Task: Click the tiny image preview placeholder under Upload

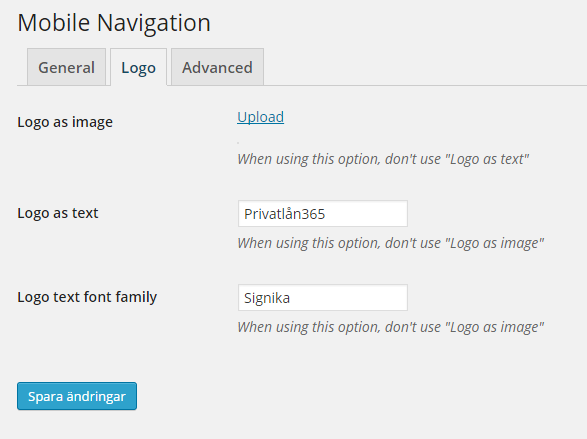Action: point(238,143)
